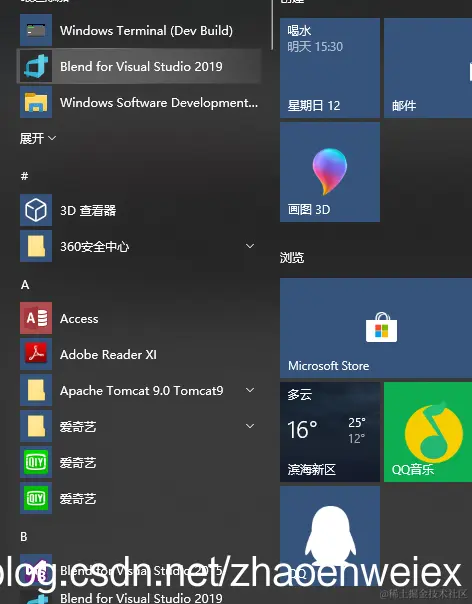Click the Apache Tomcat 9.0 folder icon
The height and width of the screenshot is (604, 472).
[x=36, y=390]
